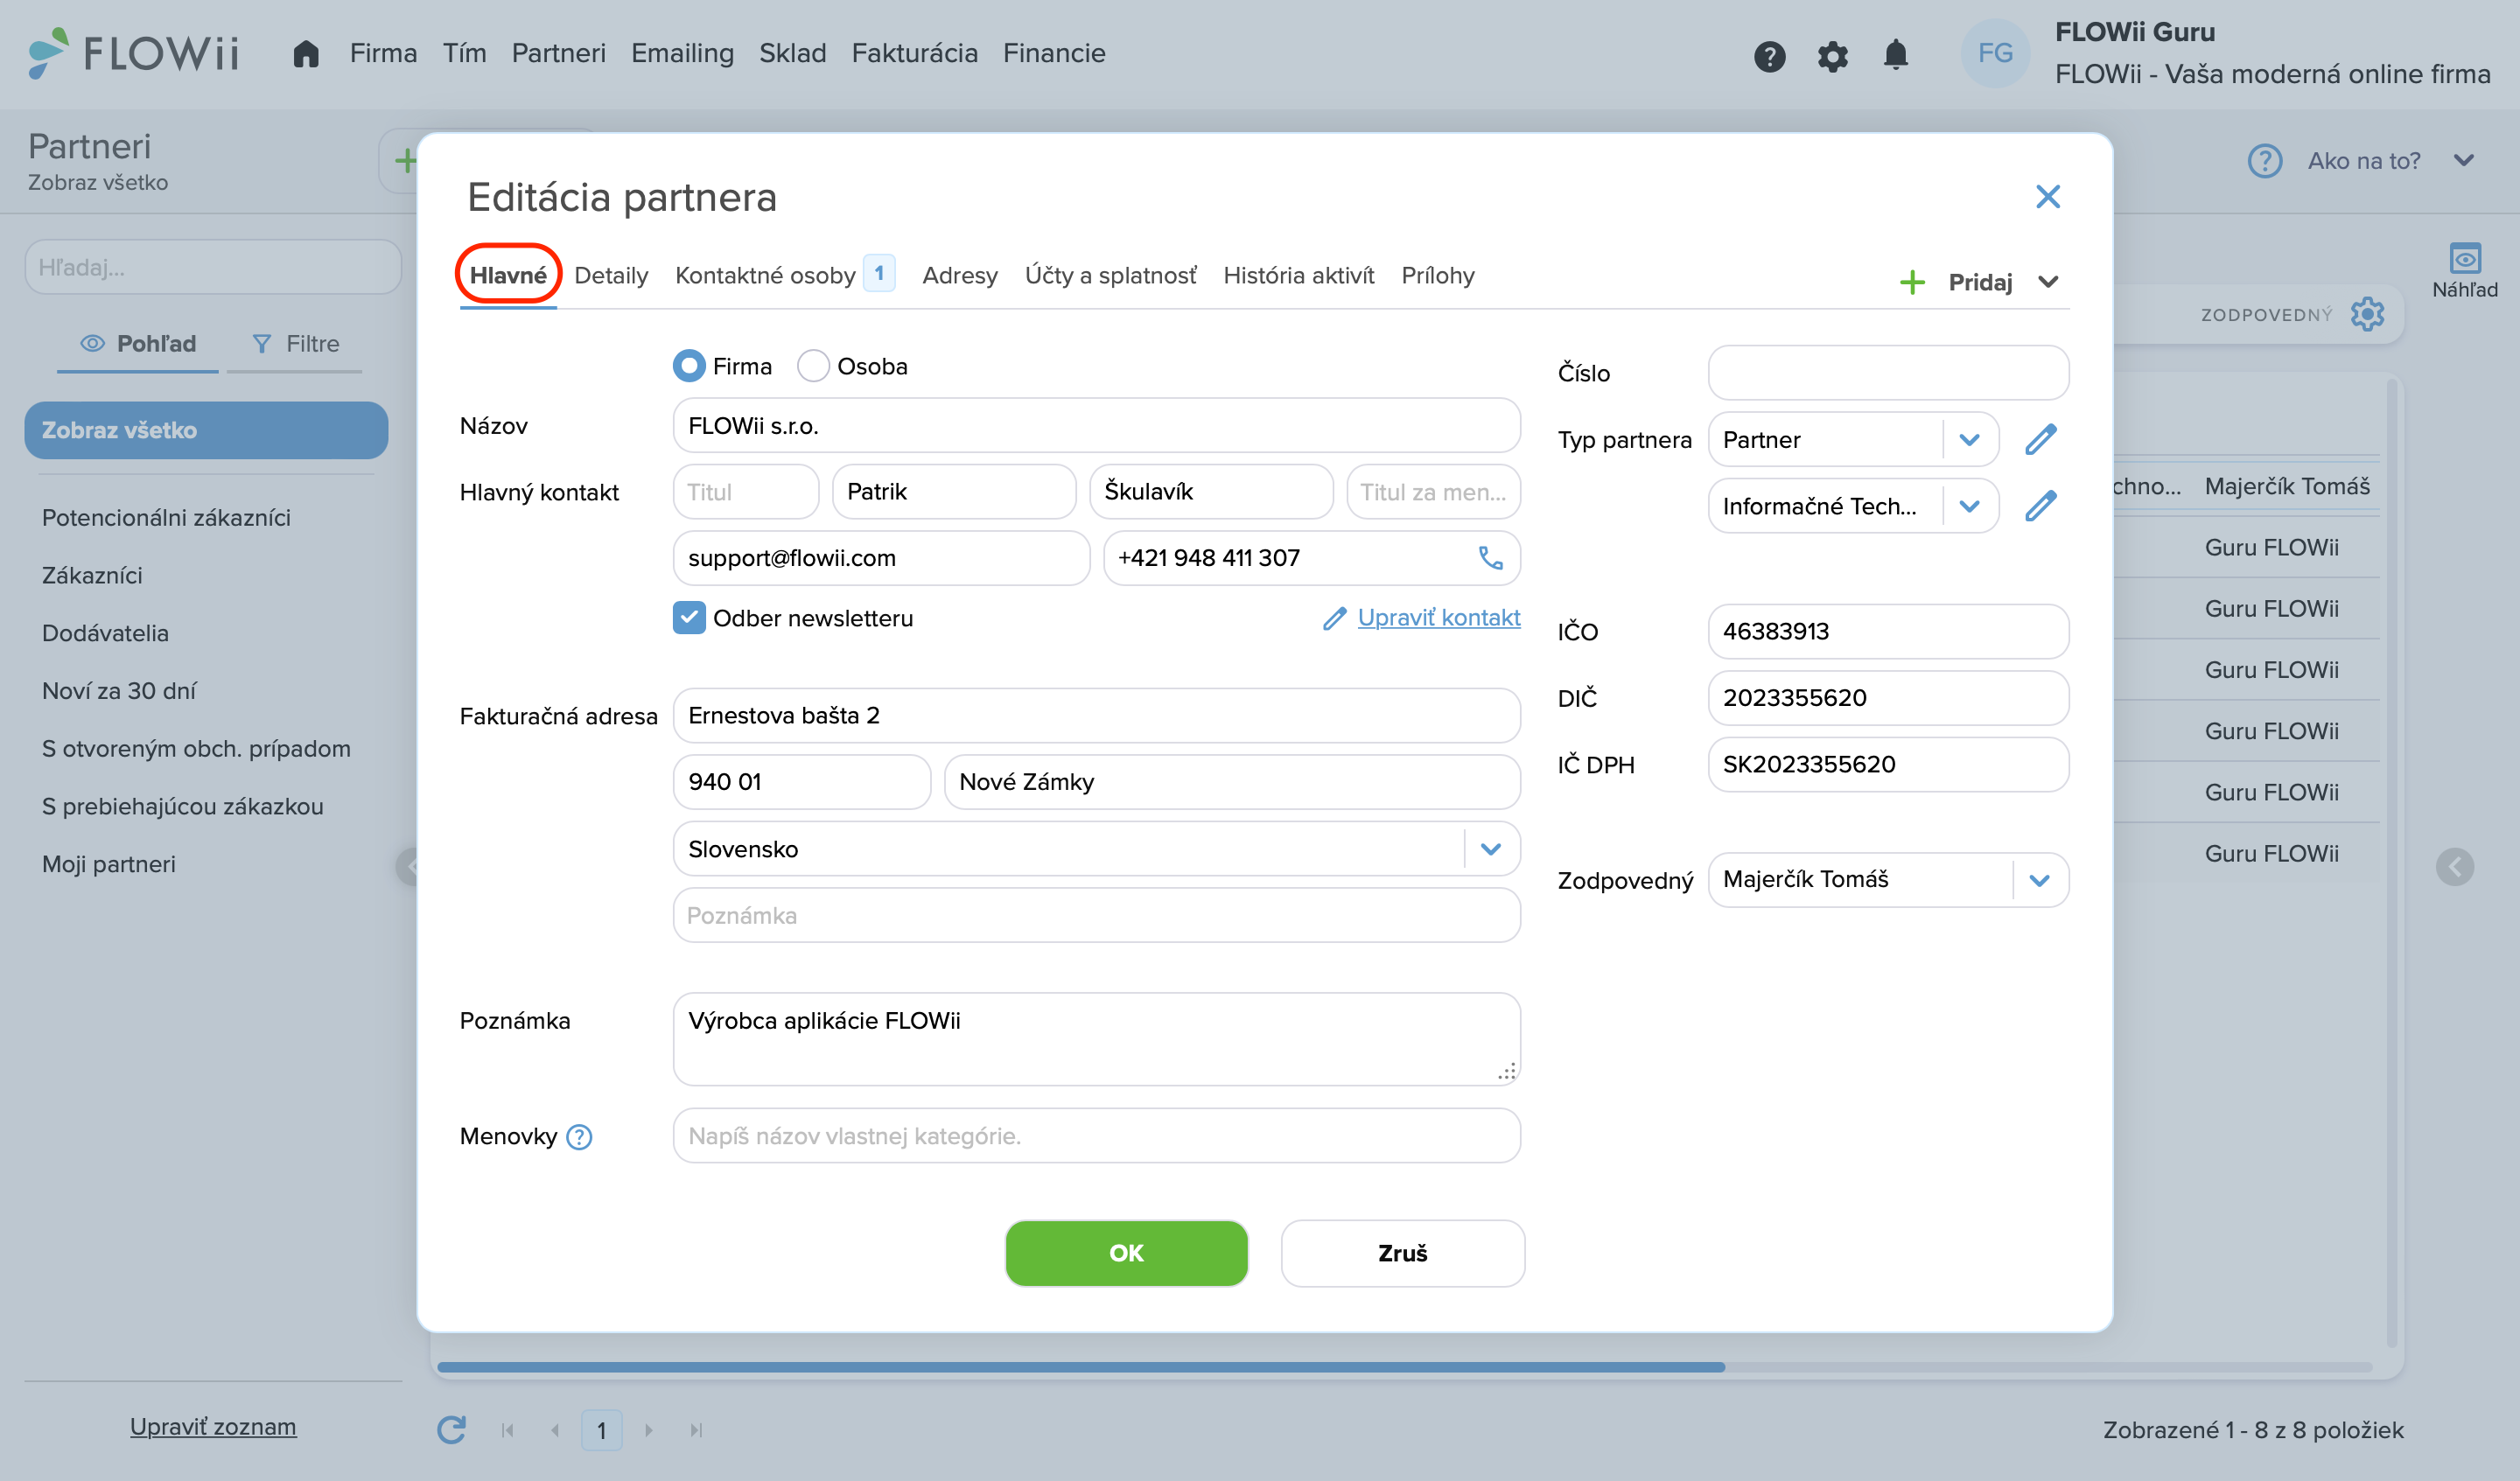
Task: Select the Osoba radio button
Action: pos(812,366)
